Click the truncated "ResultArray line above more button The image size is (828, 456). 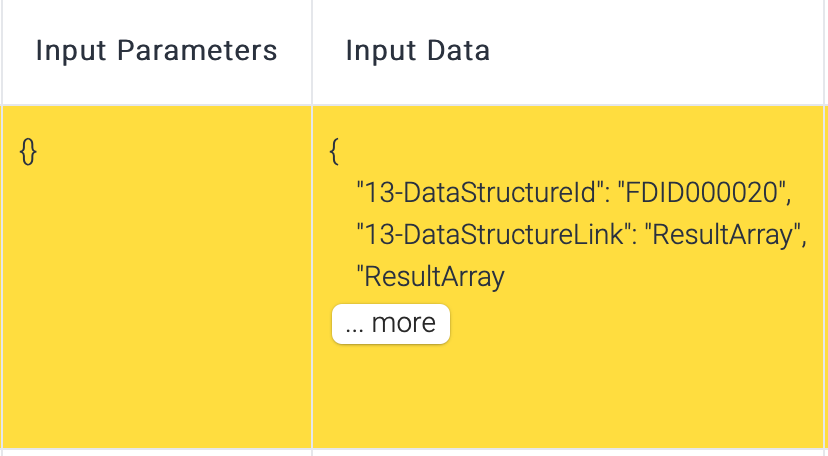[431, 276]
